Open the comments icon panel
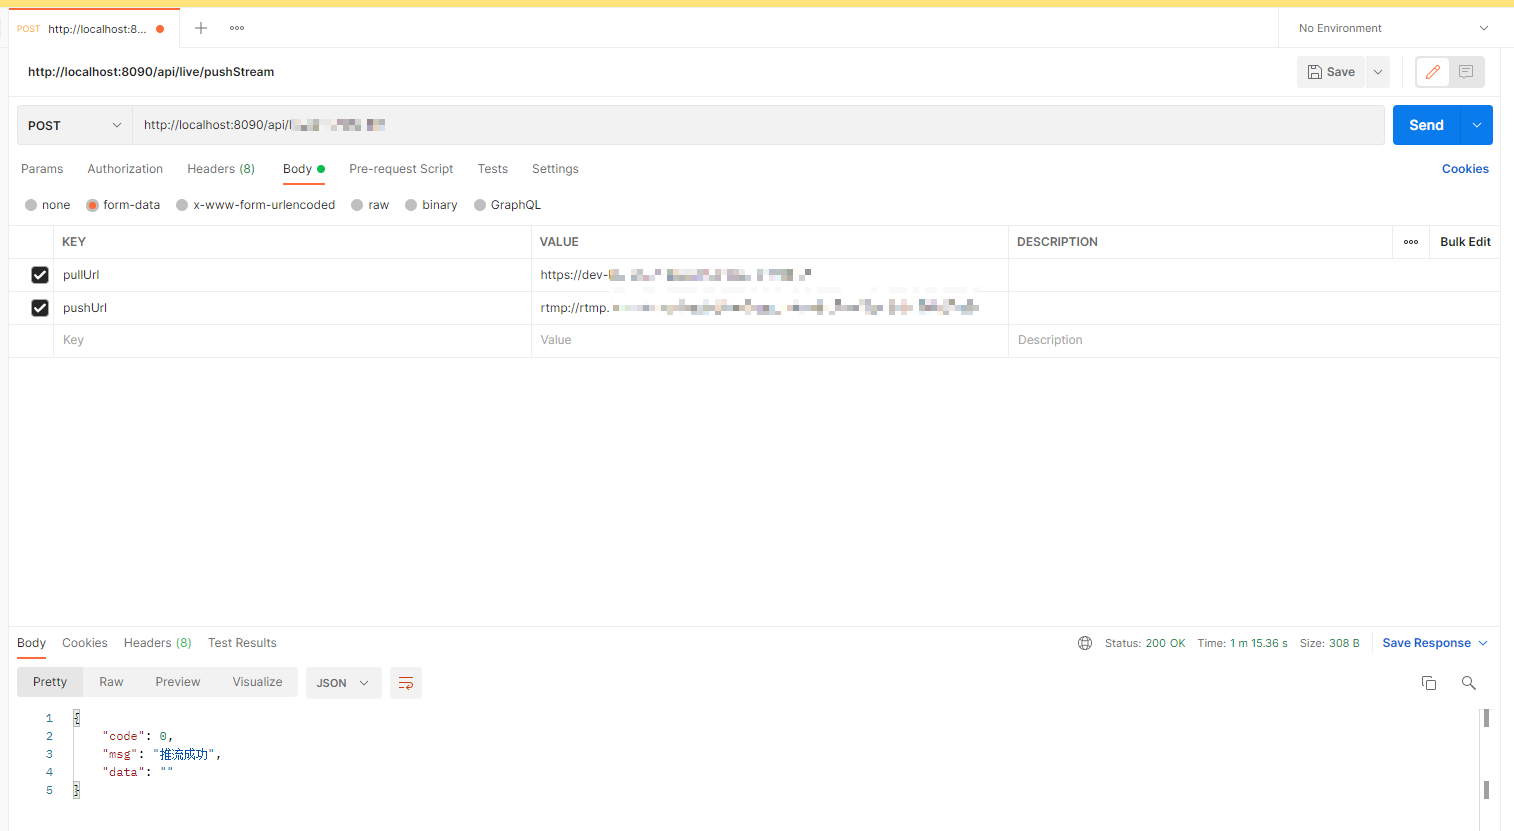Viewport: 1514px width, 831px height. click(x=1466, y=72)
